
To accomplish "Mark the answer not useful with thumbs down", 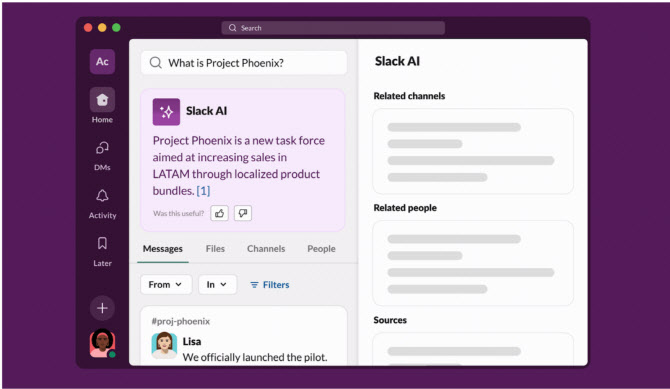I will tap(243, 213).
